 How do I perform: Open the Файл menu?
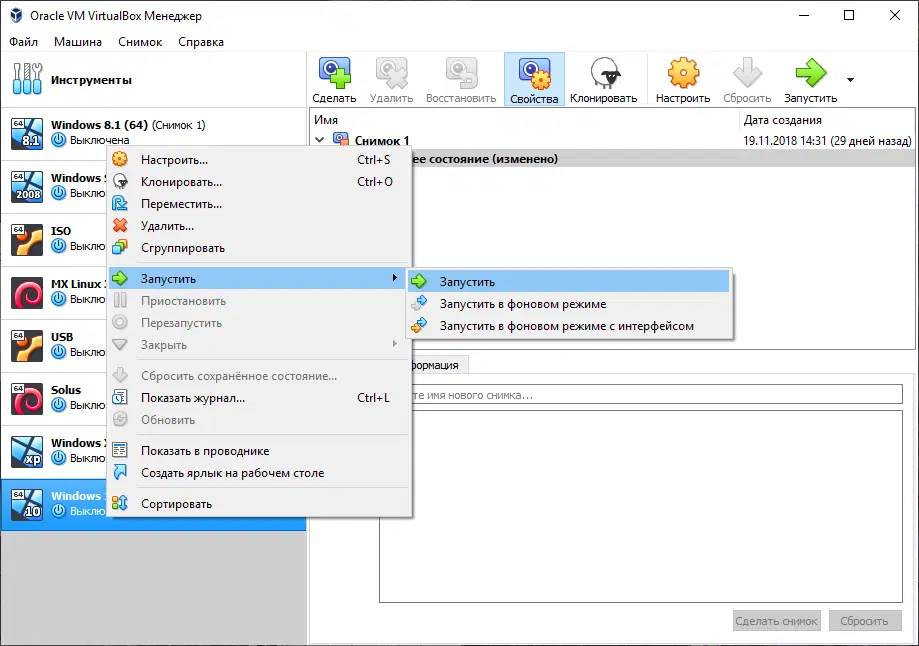[23, 42]
